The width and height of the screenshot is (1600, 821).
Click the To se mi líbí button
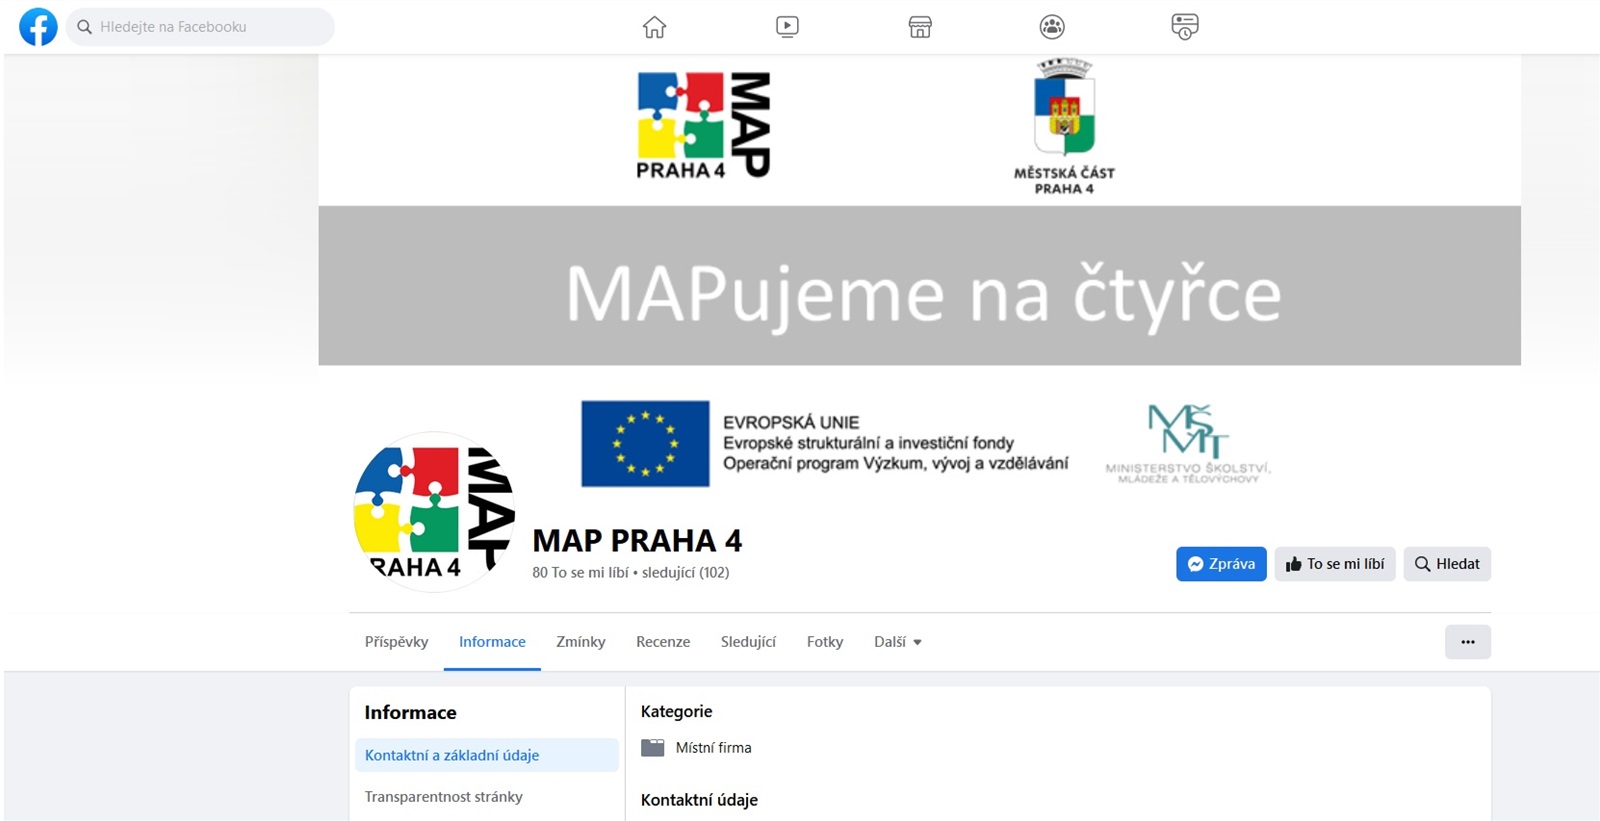(x=1334, y=564)
